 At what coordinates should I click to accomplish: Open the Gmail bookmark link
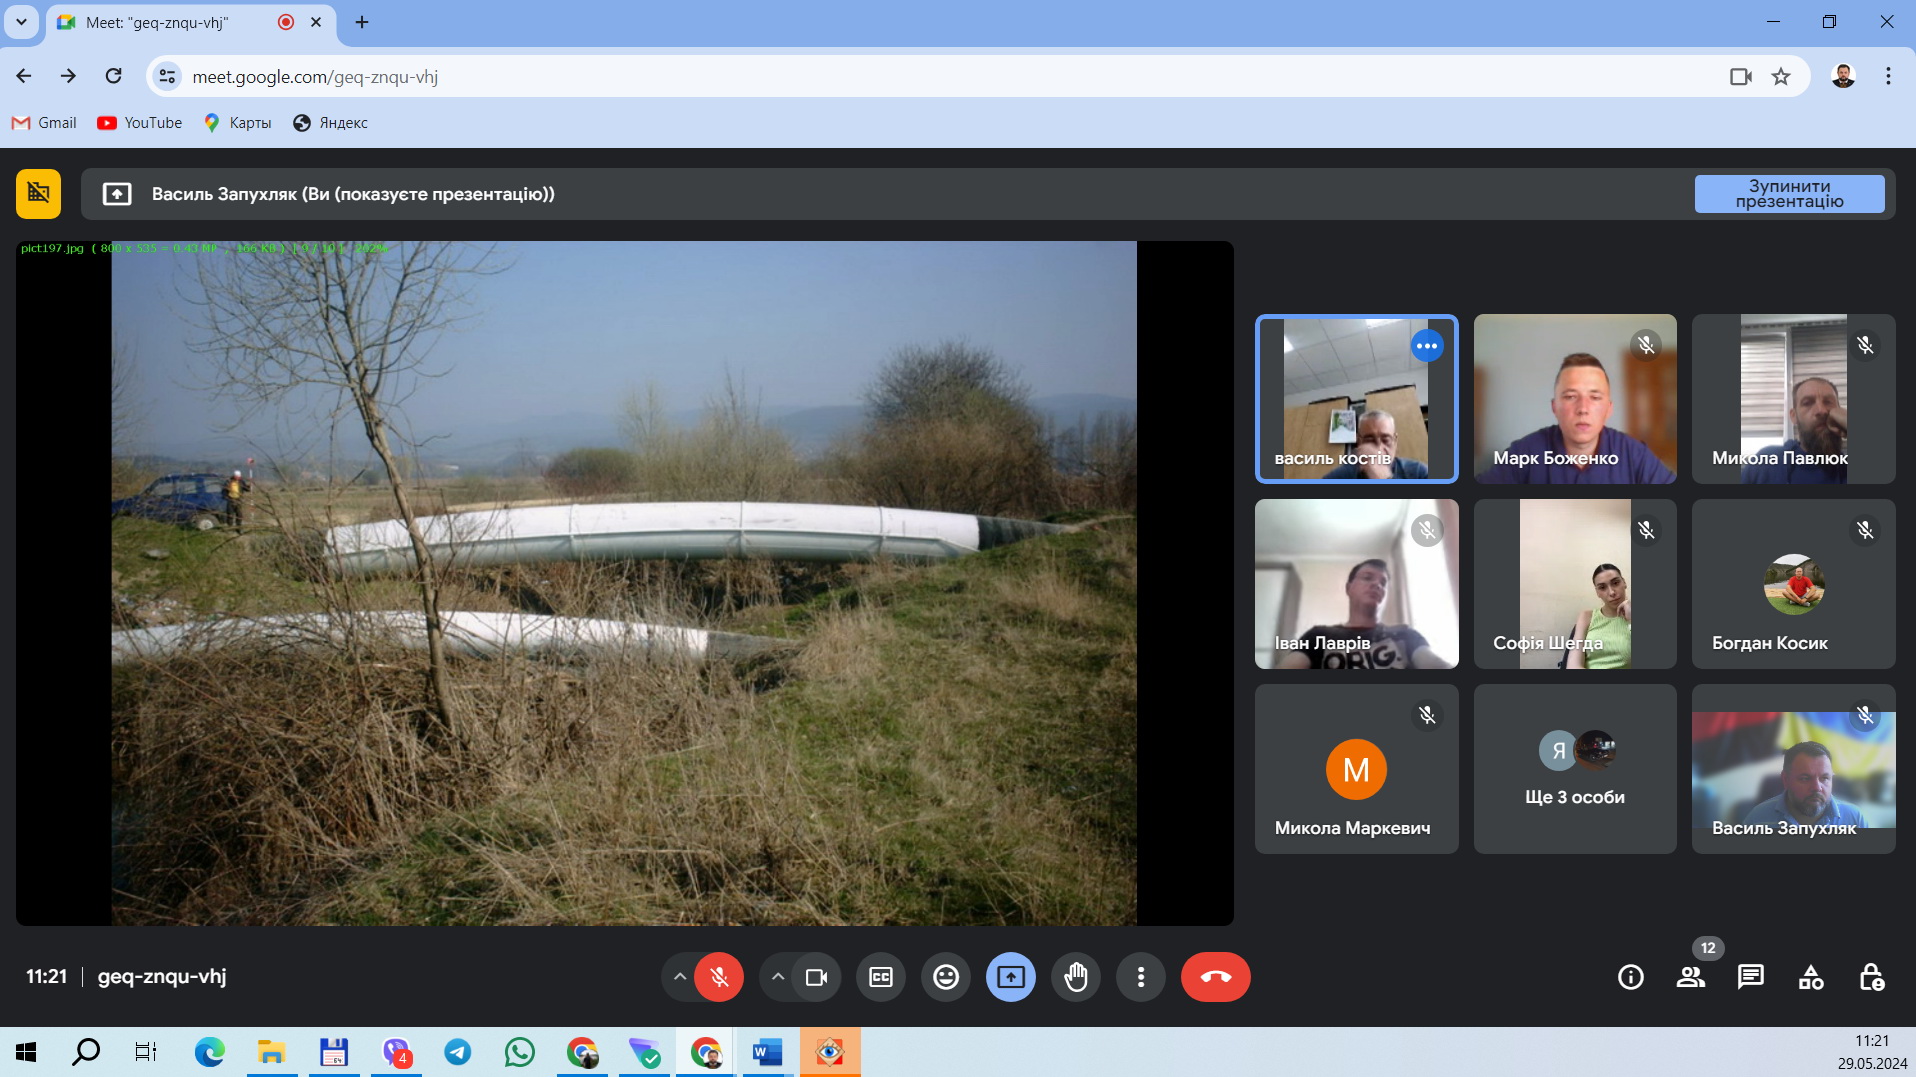coord(44,123)
